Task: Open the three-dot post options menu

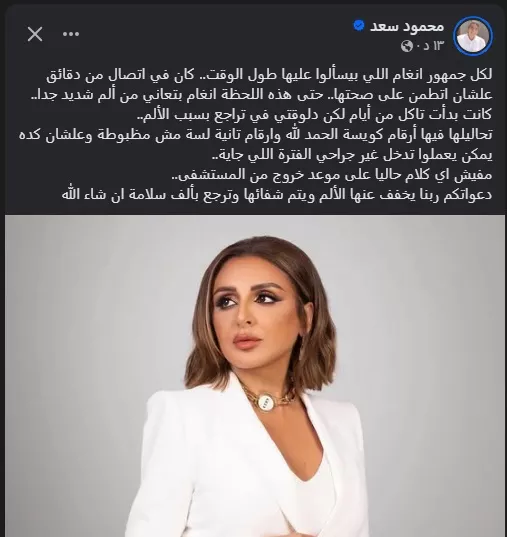Action: pyautogui.click(x=71, y=34)
